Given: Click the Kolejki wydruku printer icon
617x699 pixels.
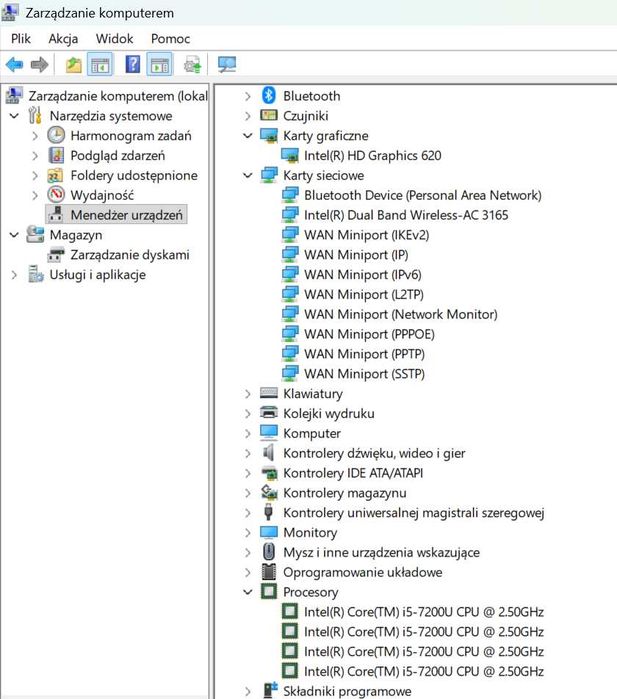Looking at the screenshot, I should 268,413.
